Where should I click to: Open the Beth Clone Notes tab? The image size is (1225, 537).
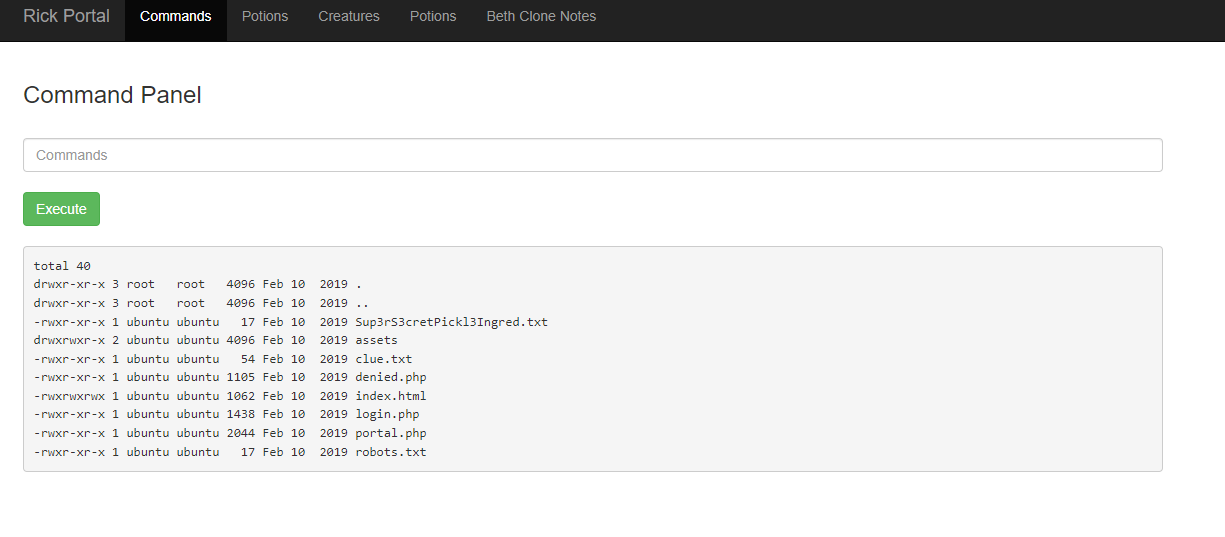[541, 16]
